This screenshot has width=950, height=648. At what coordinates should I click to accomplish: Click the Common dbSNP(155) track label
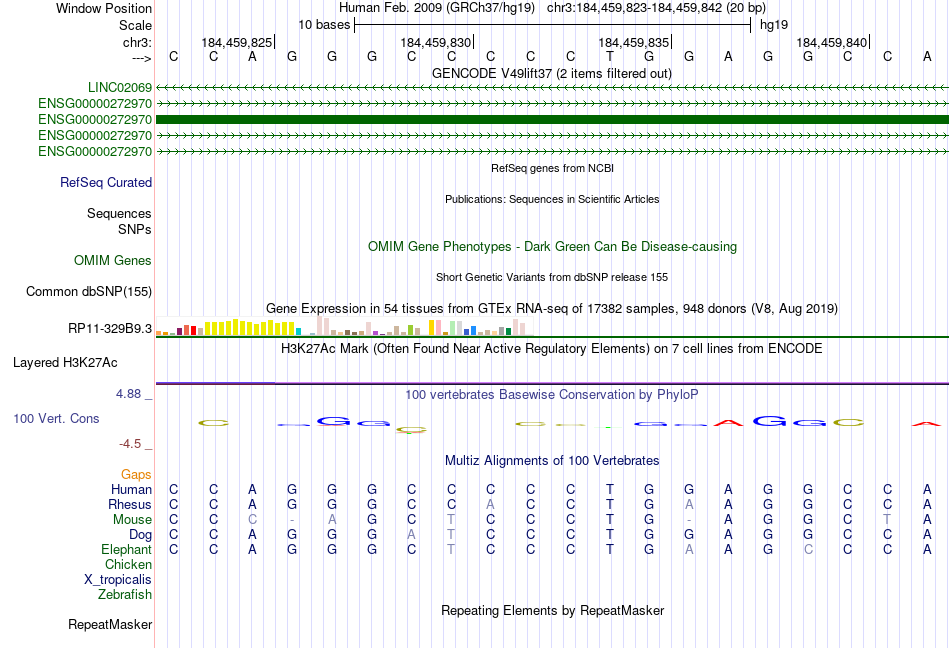point(89,291)
